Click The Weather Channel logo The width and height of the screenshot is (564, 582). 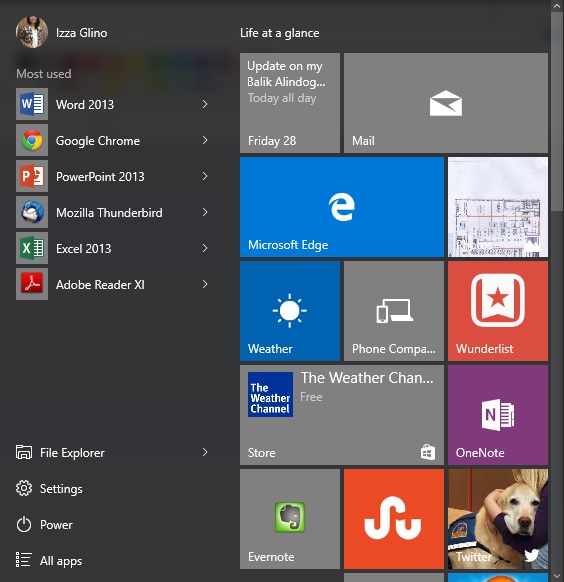270,394
